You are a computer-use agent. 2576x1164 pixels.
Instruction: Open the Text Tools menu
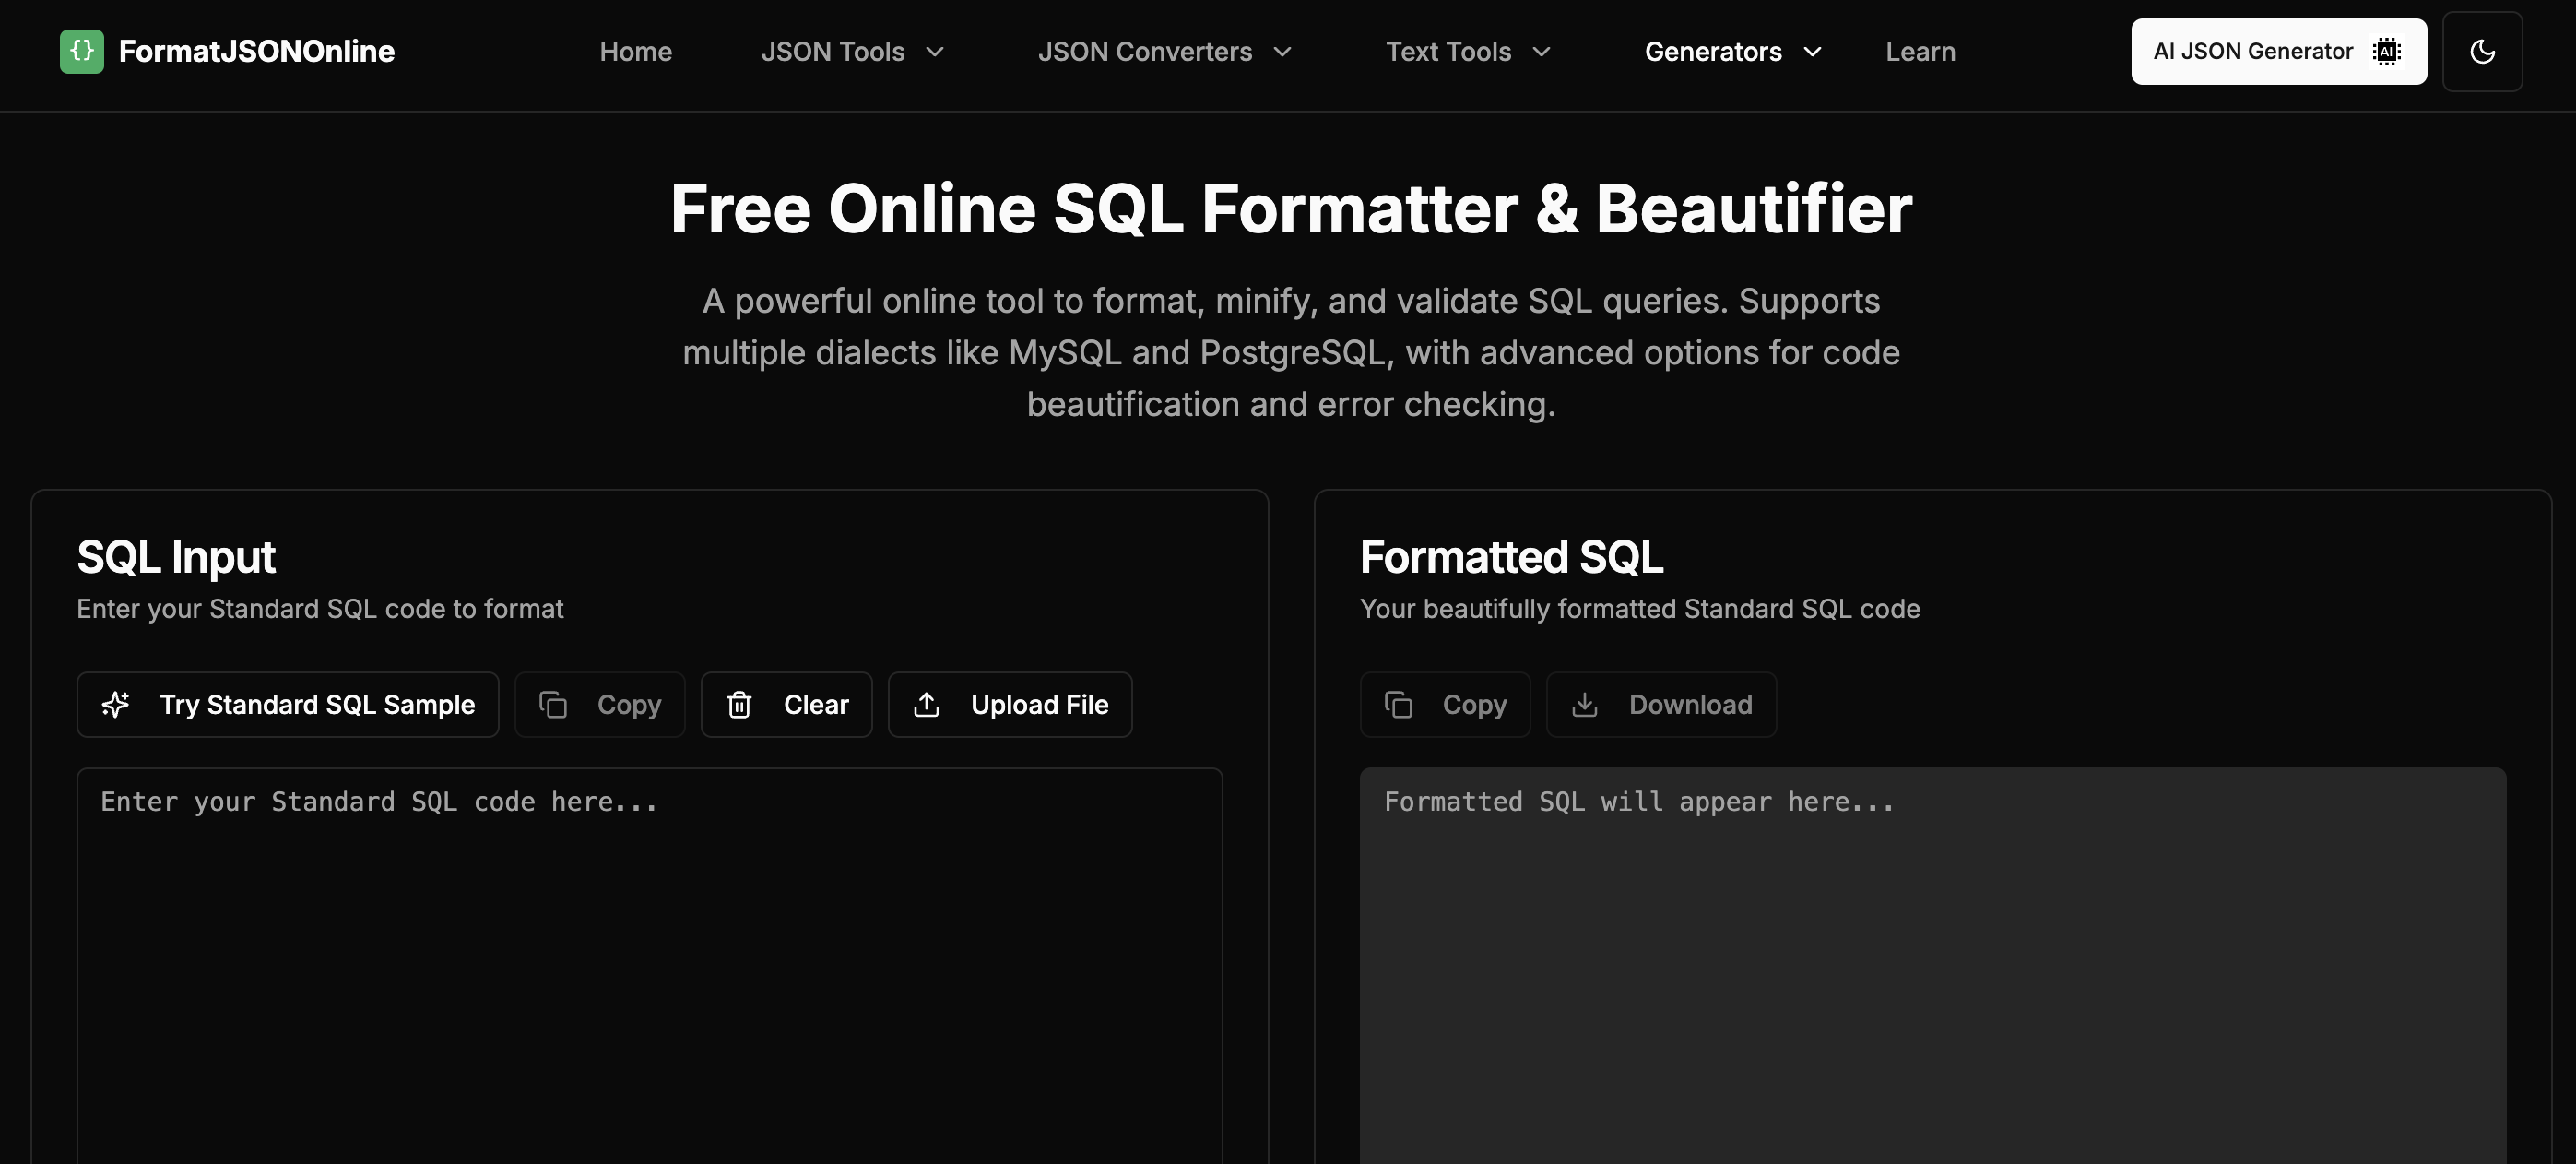pyautogui.click(x=1467, y=52)
